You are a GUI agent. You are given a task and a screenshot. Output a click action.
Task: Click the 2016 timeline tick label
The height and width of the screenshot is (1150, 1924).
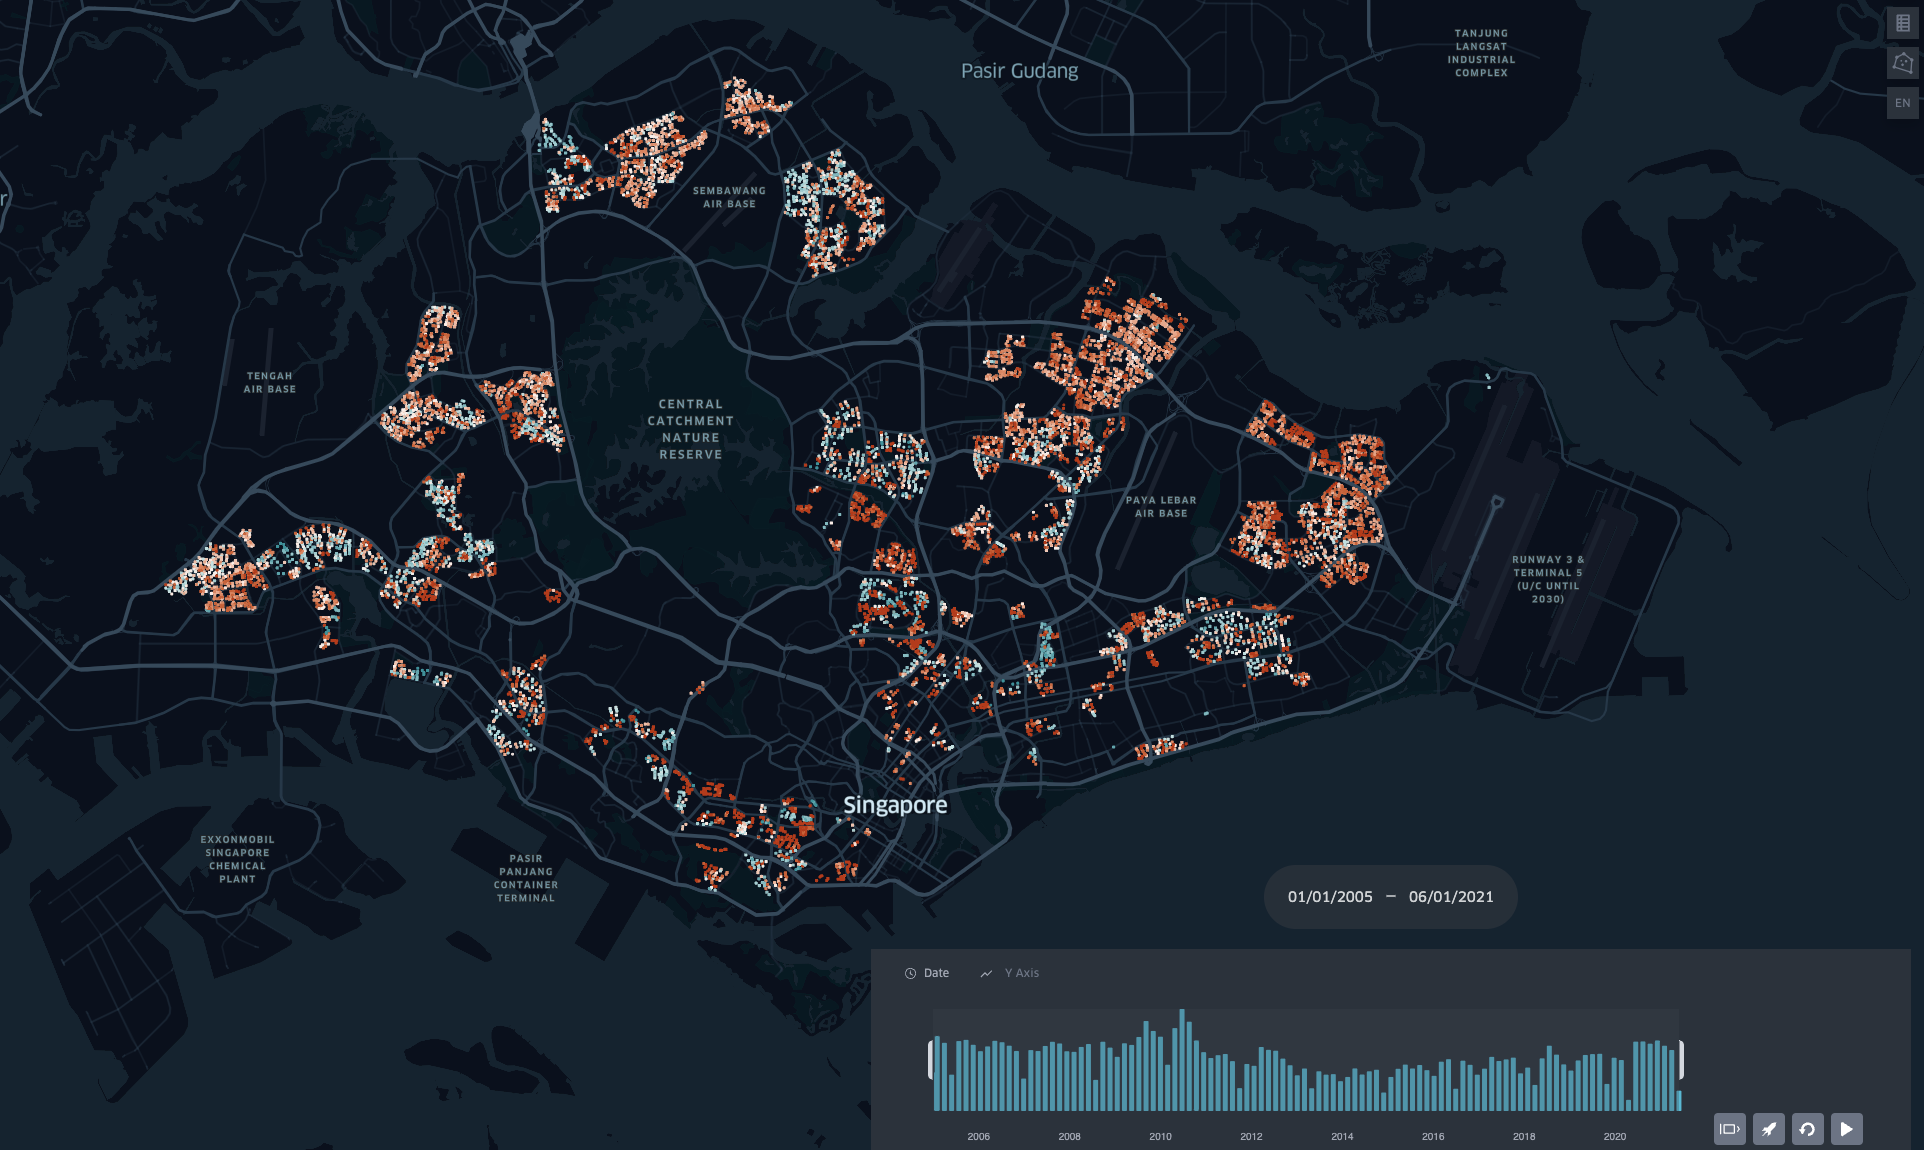point(1432,1136)
